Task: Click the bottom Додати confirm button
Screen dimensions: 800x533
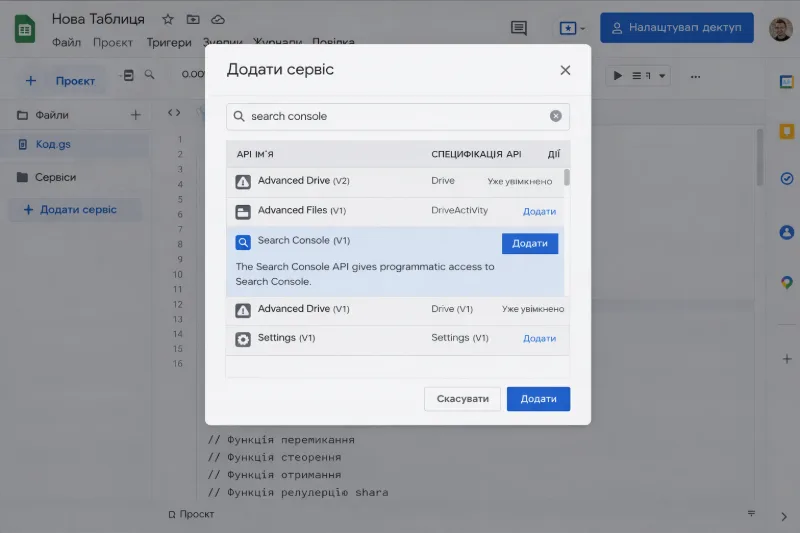Action: pos(538,399)
